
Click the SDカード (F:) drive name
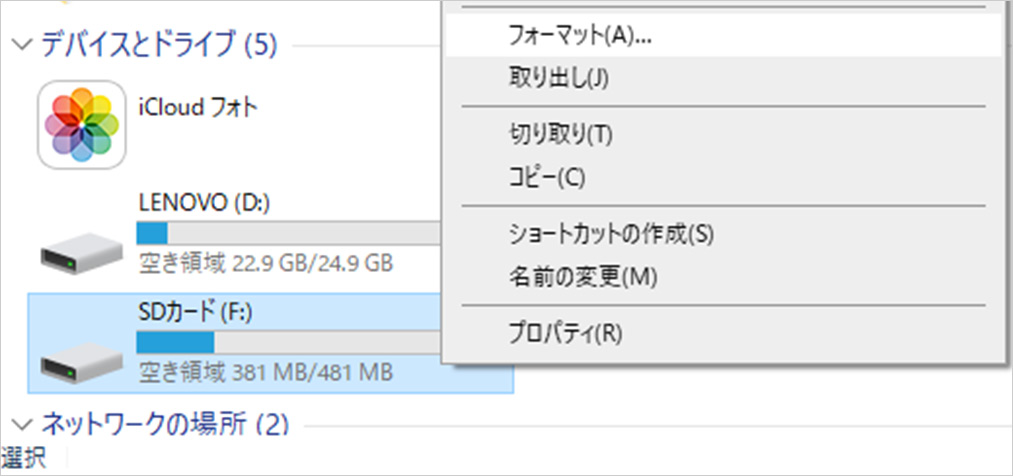[x=195, y=312]
